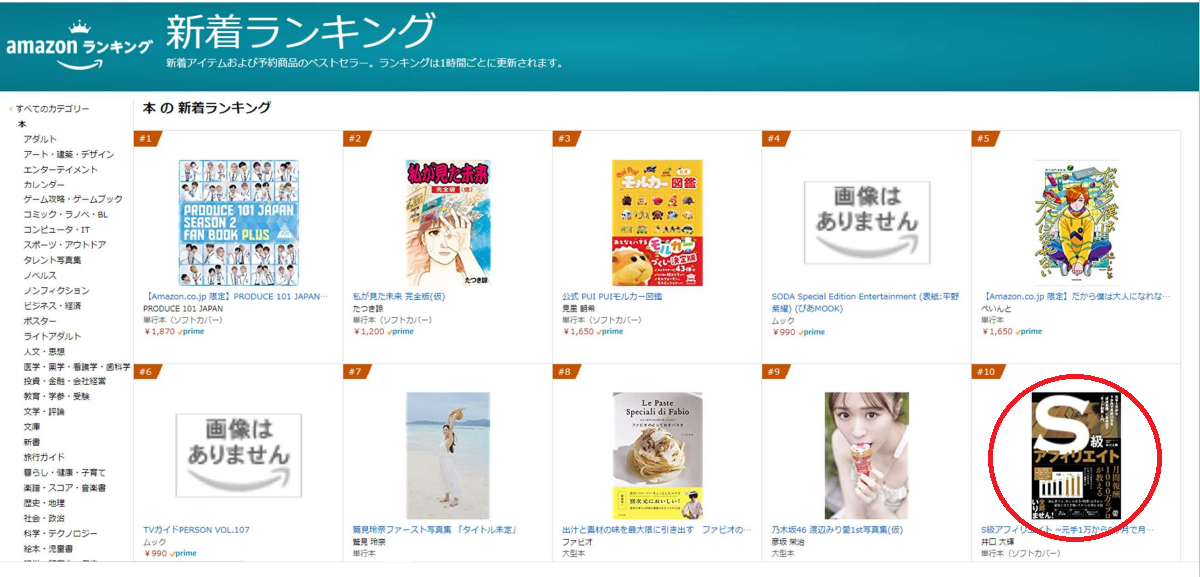Open TVガイドPERSON VOL.107 title link
This screenshot has width=1200, height=577.
tap(197, 530)
